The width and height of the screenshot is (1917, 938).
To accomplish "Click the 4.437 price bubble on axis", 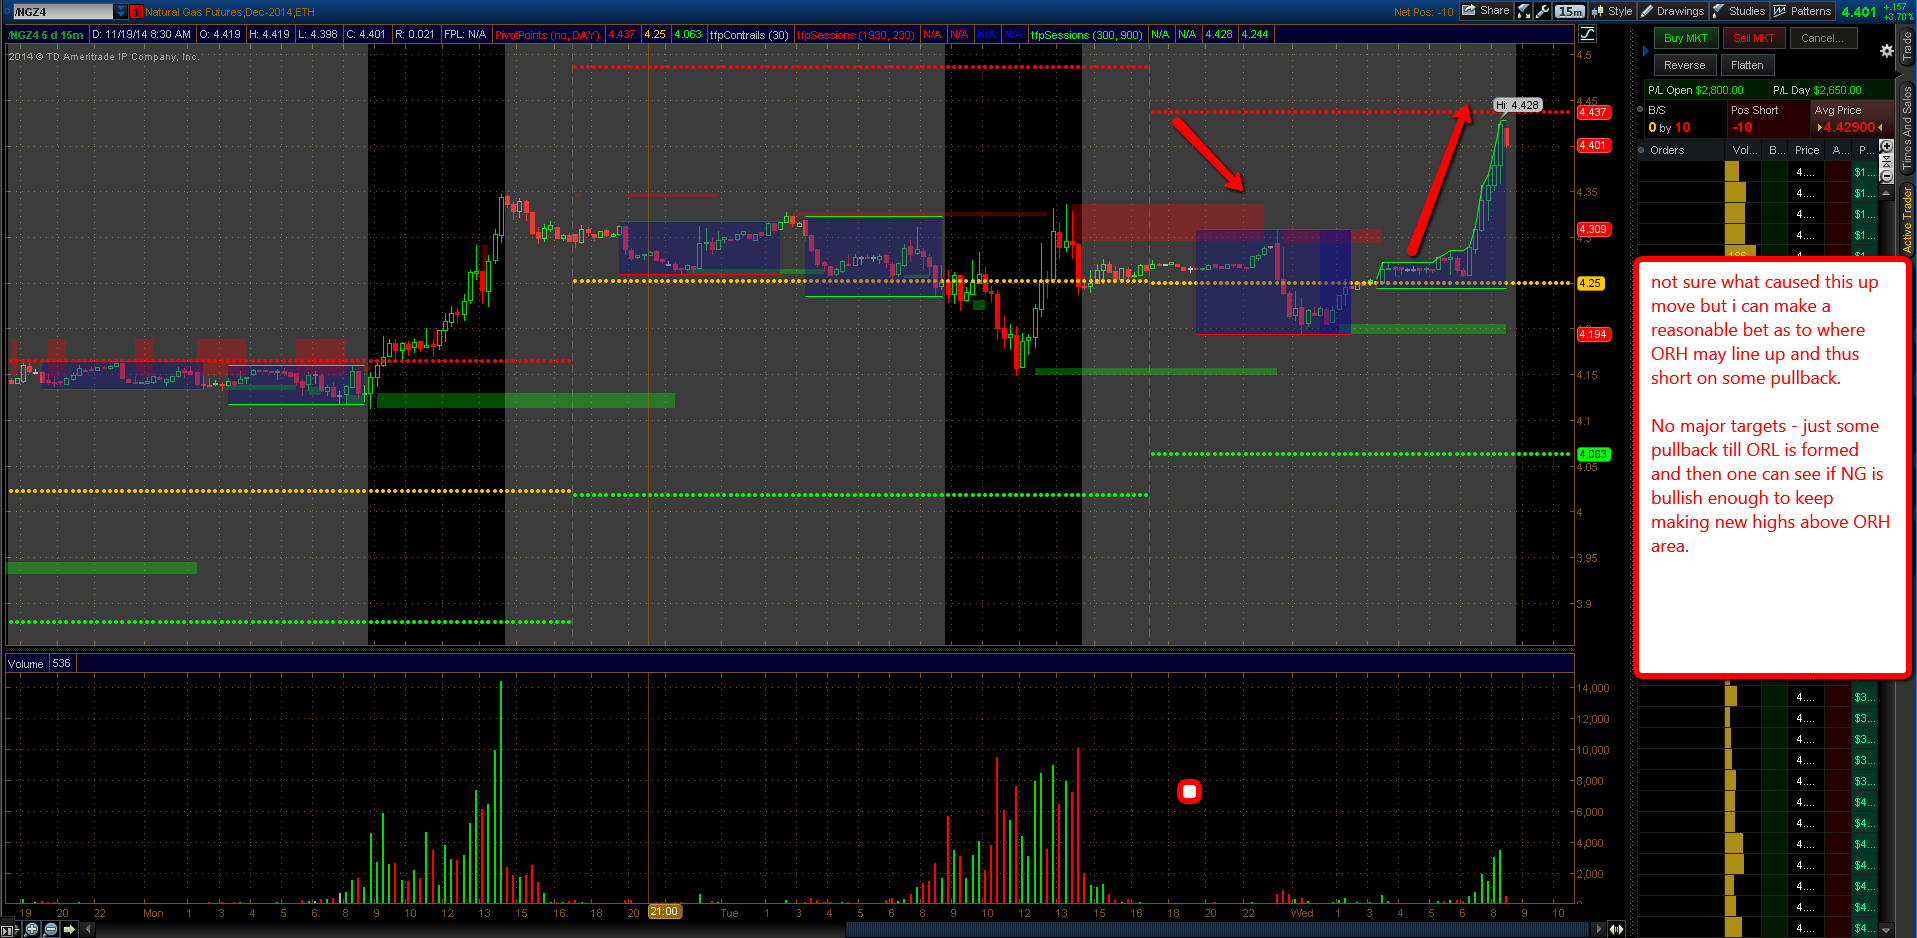I will (x=1593, y=112).
